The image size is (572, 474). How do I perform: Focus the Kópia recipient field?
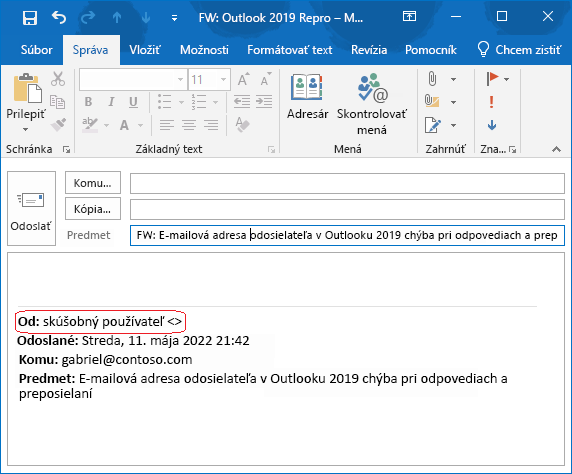[347, 209]
